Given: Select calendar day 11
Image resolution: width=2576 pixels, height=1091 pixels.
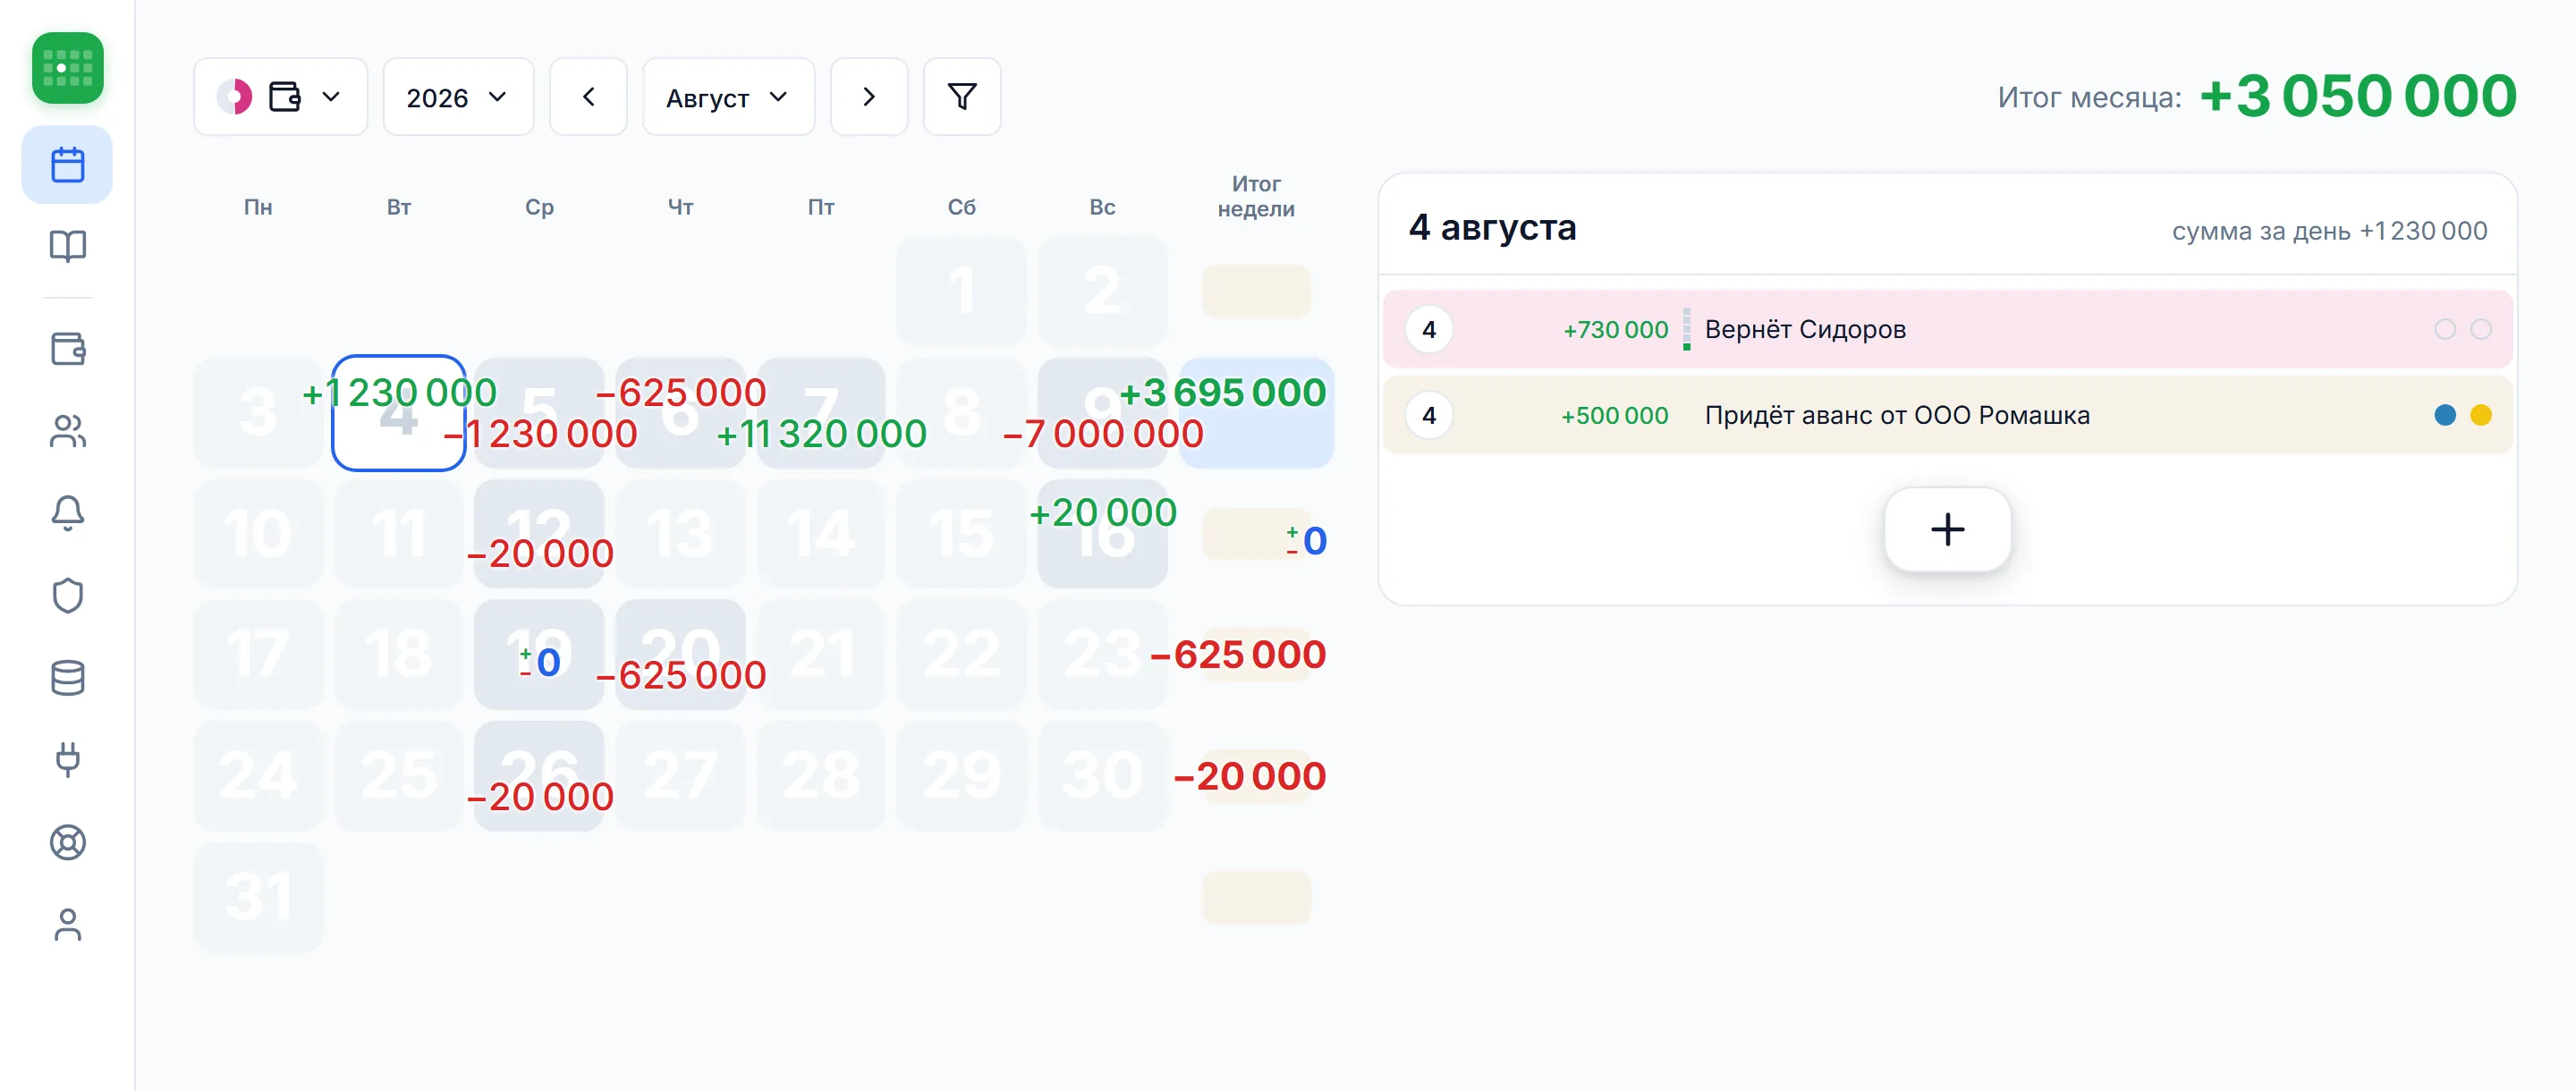Looking at the screenshot, I should tap(398, 533).
